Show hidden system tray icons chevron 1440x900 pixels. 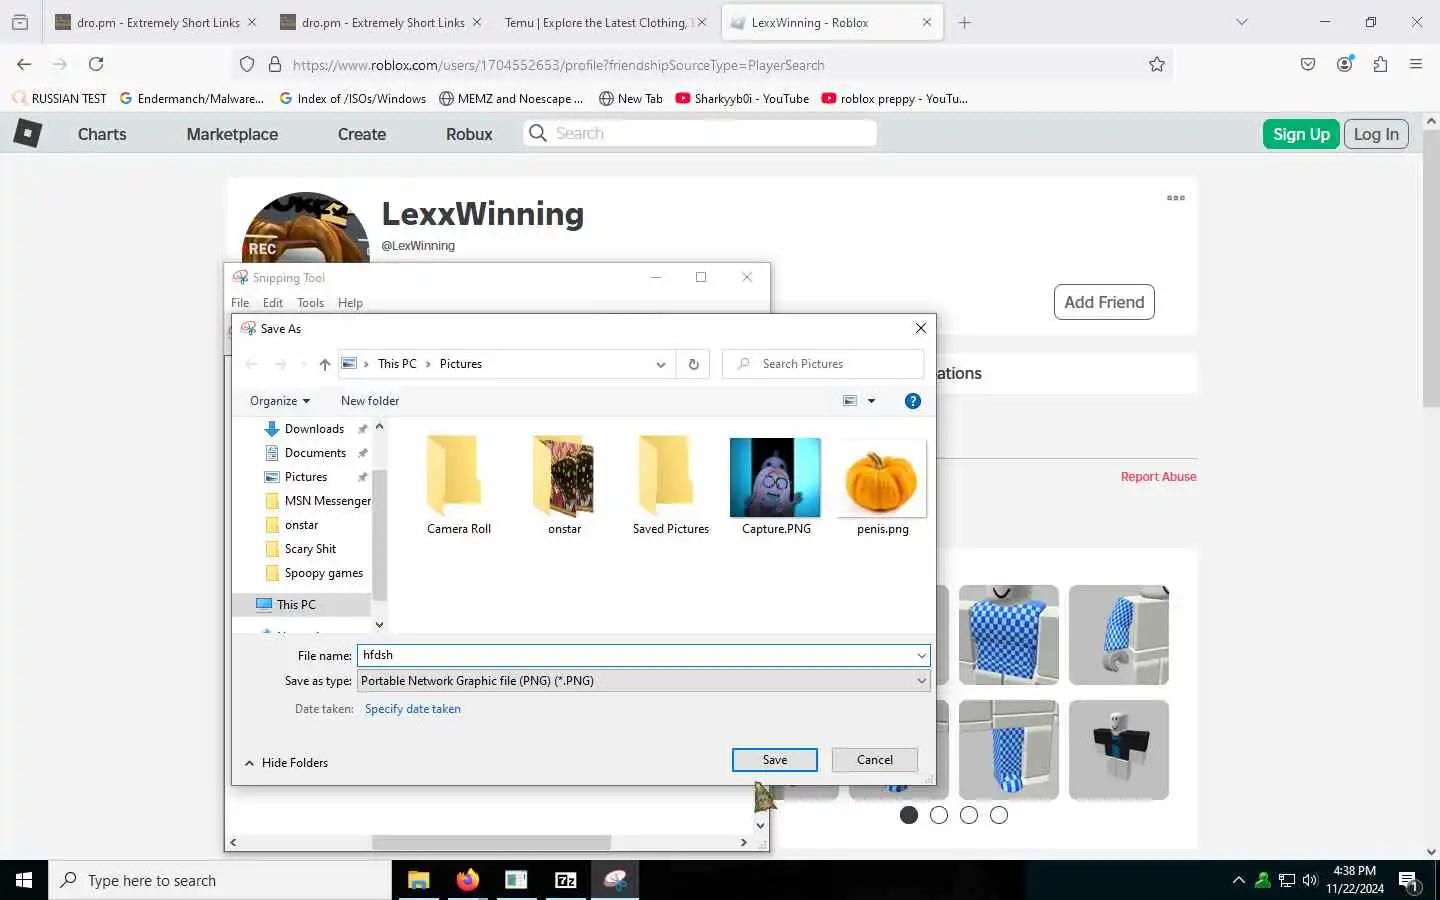coord(1238,880)
